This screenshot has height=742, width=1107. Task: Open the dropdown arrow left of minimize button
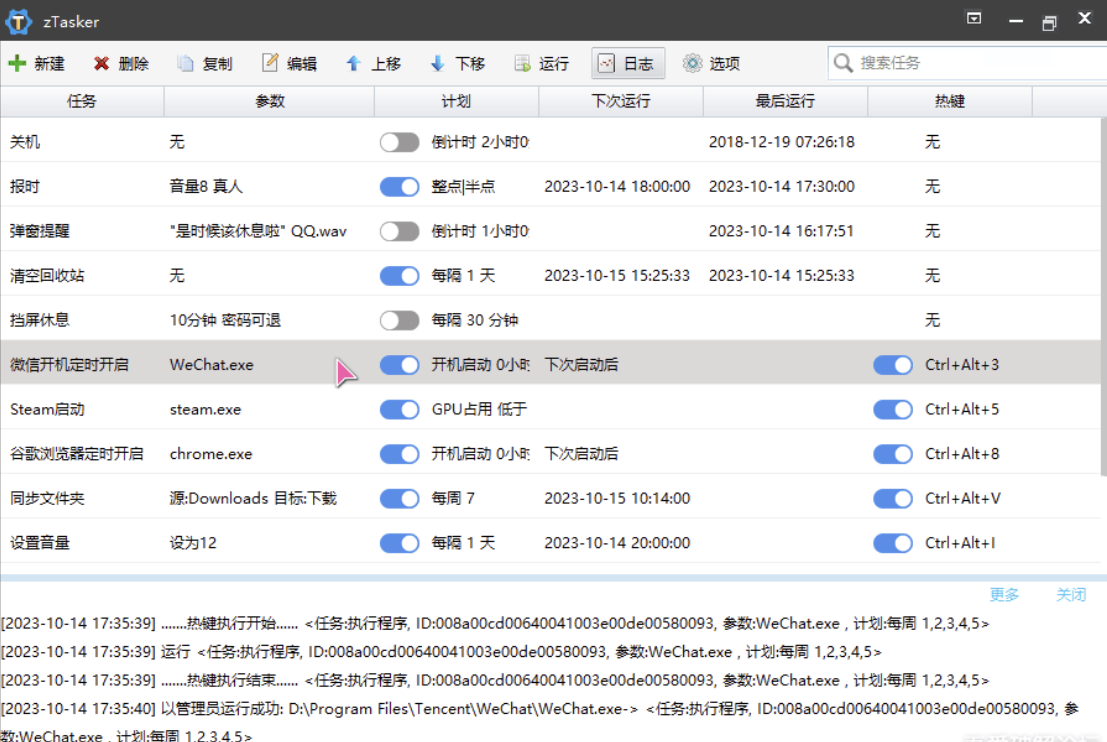point(973,17)
